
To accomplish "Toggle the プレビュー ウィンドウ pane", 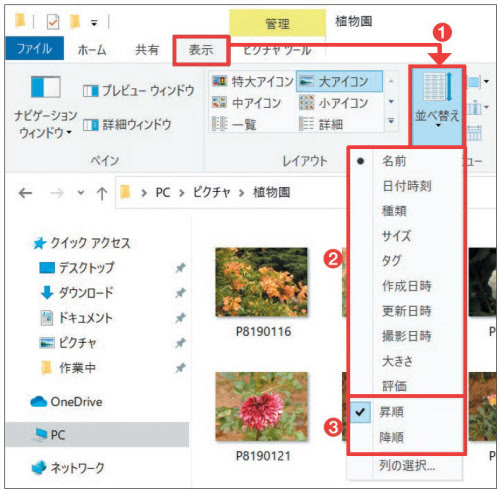I will [x=138, y=91].
